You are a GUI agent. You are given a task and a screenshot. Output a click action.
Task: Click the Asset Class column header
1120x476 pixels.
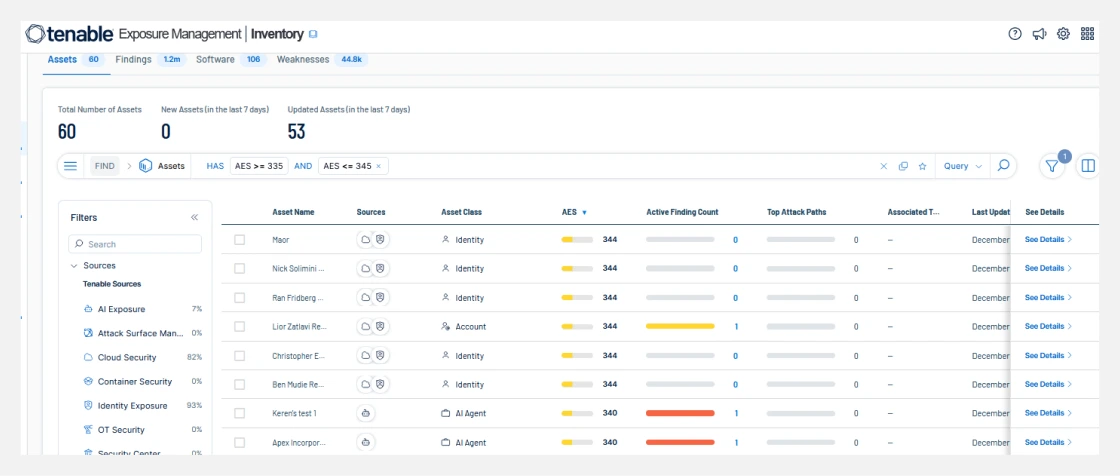click(461, 212)
